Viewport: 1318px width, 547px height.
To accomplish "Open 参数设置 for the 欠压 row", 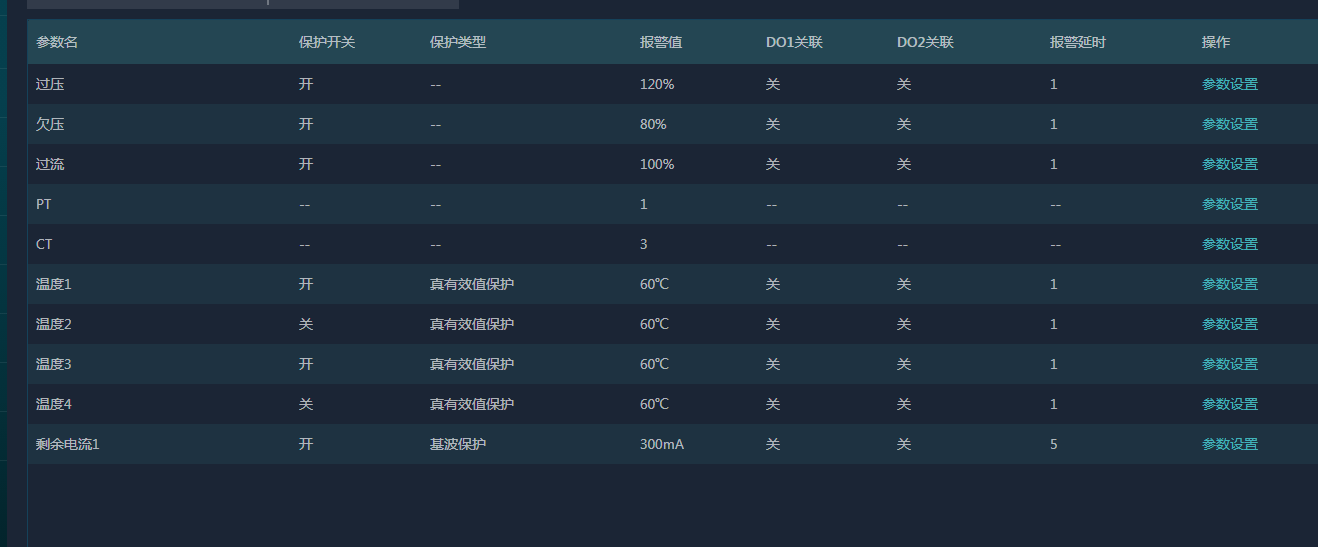I will coord(1229,124).
